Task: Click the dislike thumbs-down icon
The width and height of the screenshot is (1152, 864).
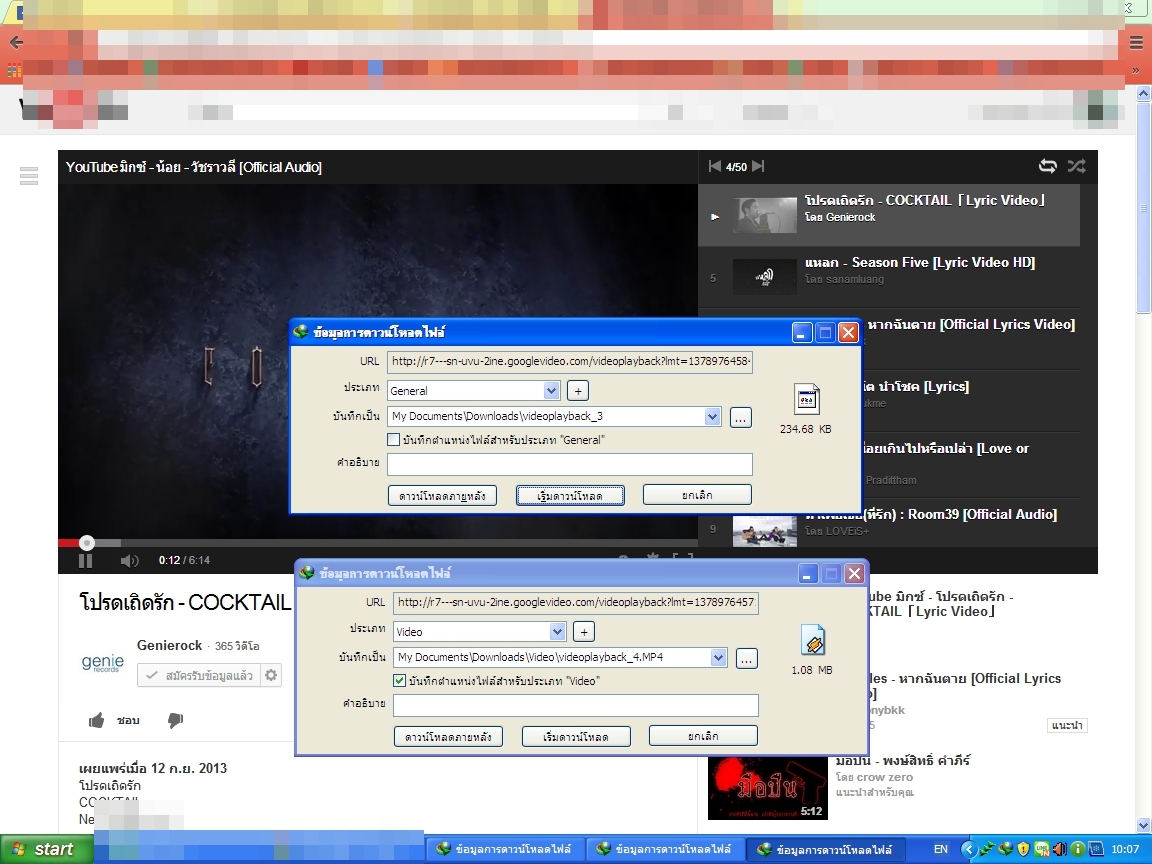Action: pyautogui.click(x=175, y=721)
